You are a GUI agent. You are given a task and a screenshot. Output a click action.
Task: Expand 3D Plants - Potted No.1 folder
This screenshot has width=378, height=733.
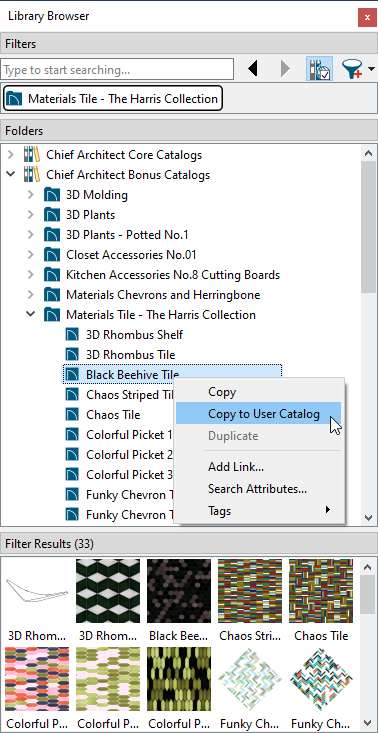(31, 235)
